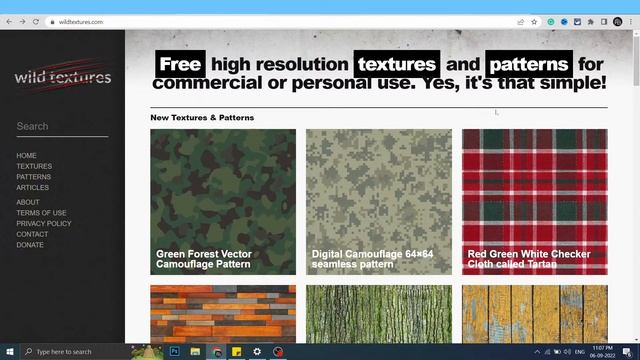Screen dimensions: 640x360
Task: Open Chrome's three-dot menu
Action: [x=631, y=22]
